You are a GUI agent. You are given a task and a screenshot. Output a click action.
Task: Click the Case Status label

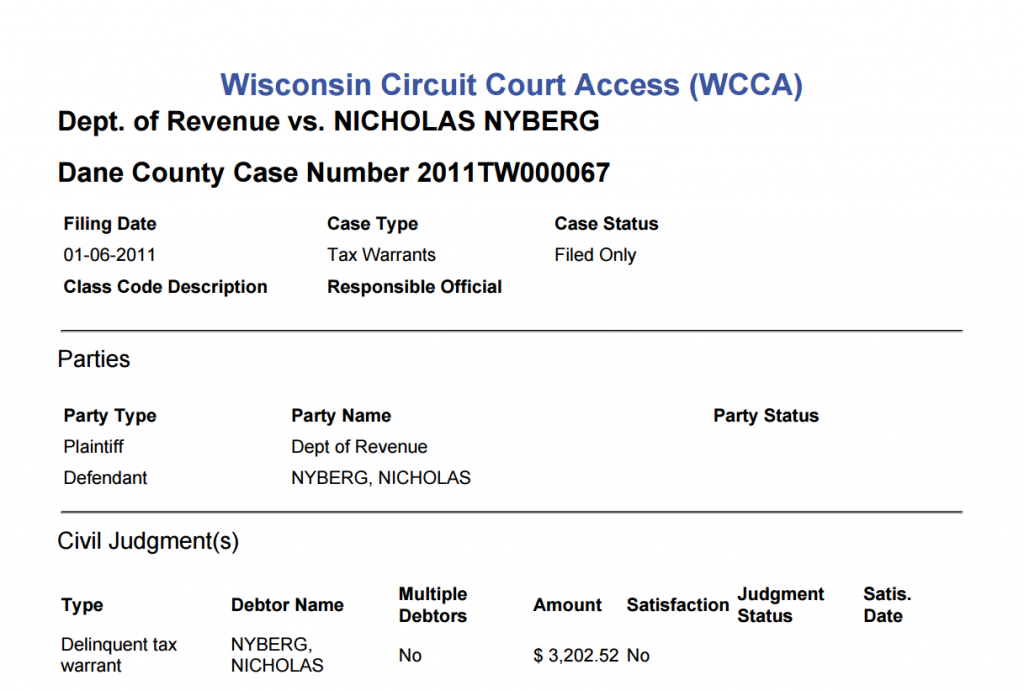[606, 224]
